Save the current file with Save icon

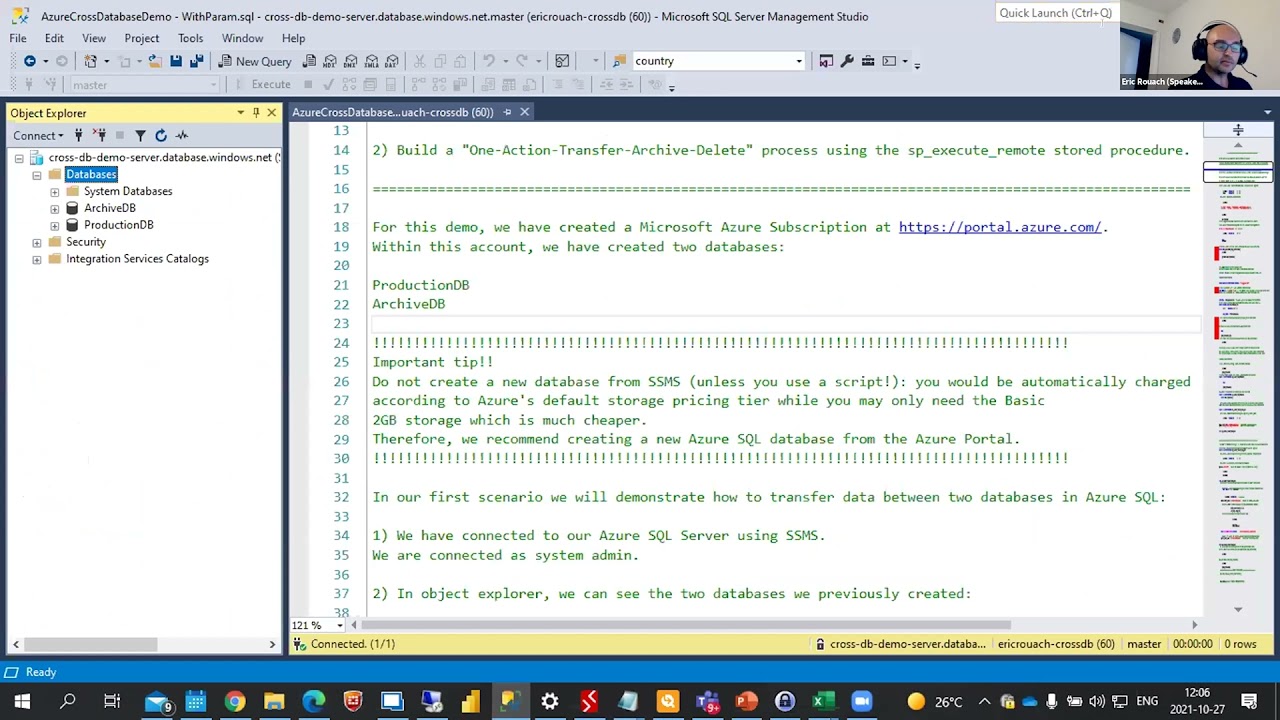[176, 61]
